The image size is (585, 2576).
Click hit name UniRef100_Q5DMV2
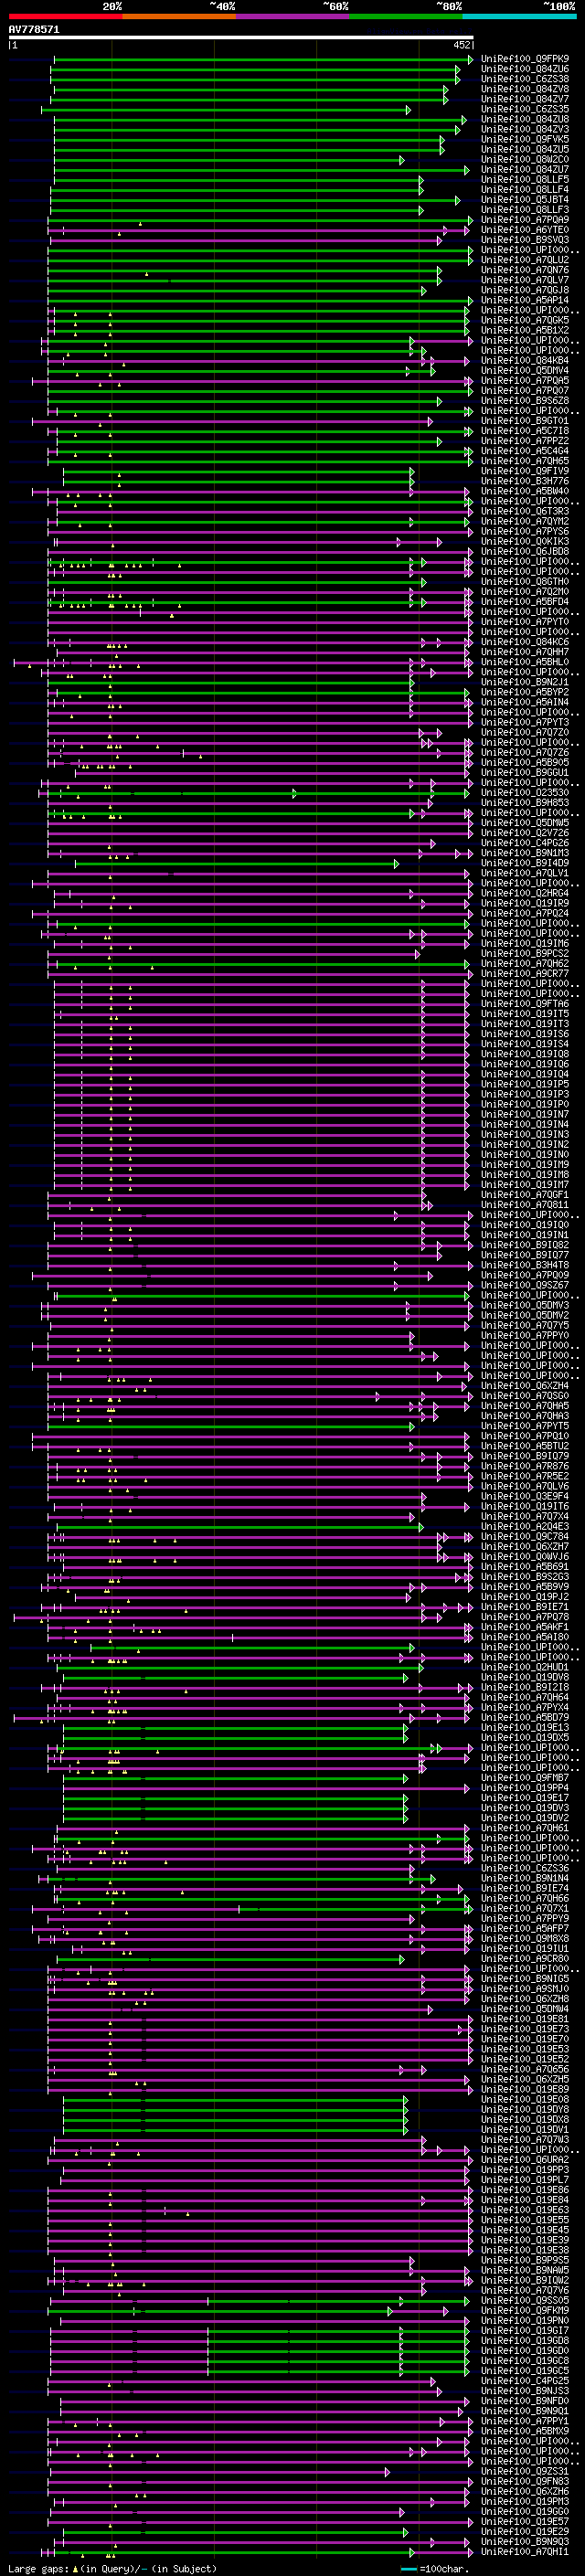525,1315
